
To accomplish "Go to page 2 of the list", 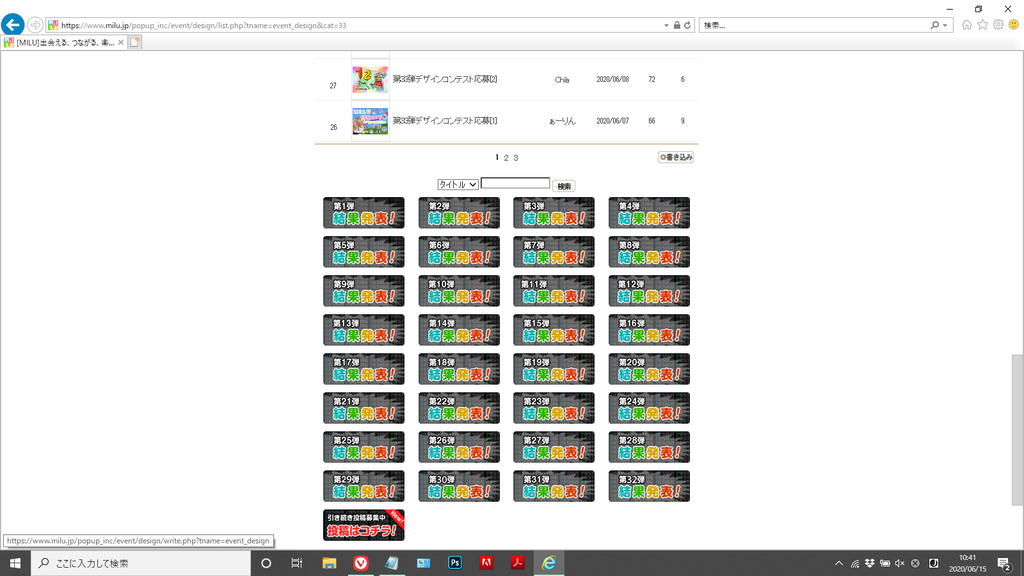I will coord(506,158).
